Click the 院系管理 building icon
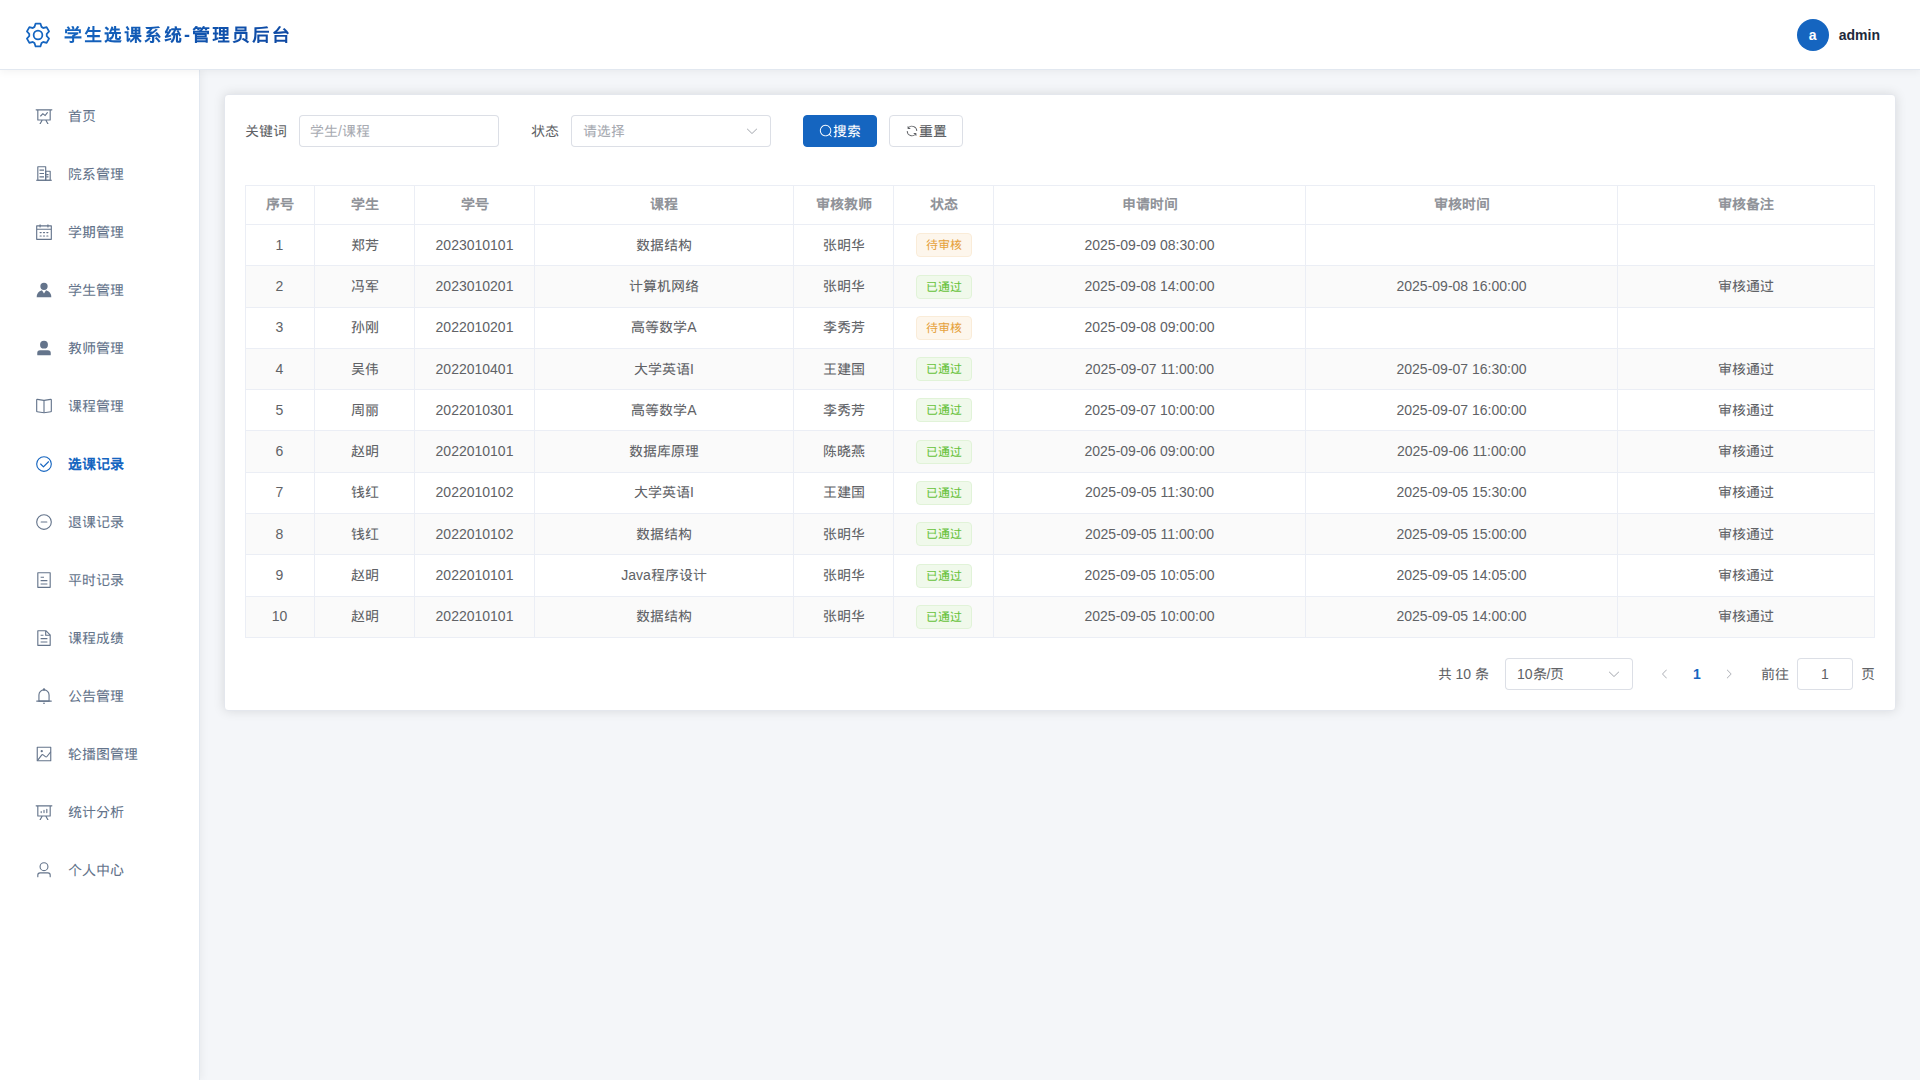The height and width of the screenshot is (1080, 1920). pyautogui.click(x=44, y=174)
